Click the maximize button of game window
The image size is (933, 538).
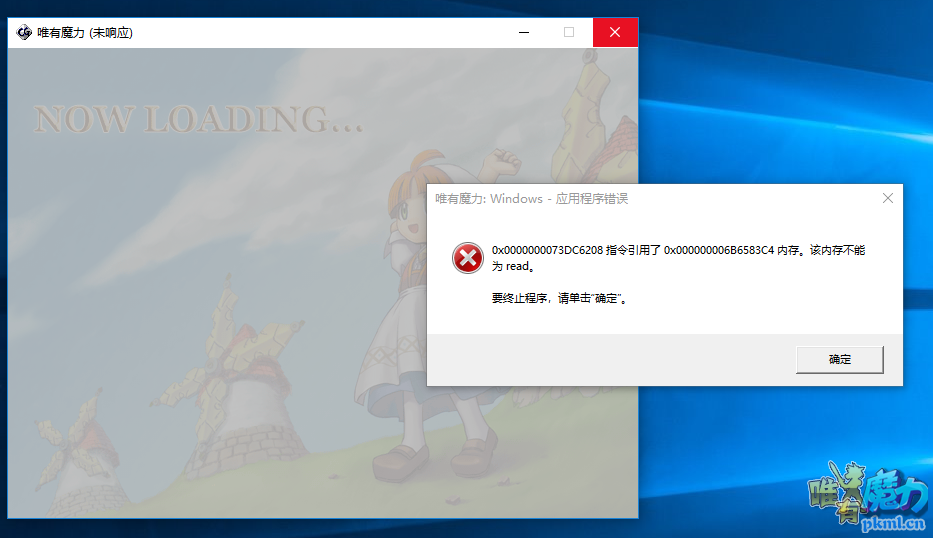pyautogui.click(x=569, y=32)
